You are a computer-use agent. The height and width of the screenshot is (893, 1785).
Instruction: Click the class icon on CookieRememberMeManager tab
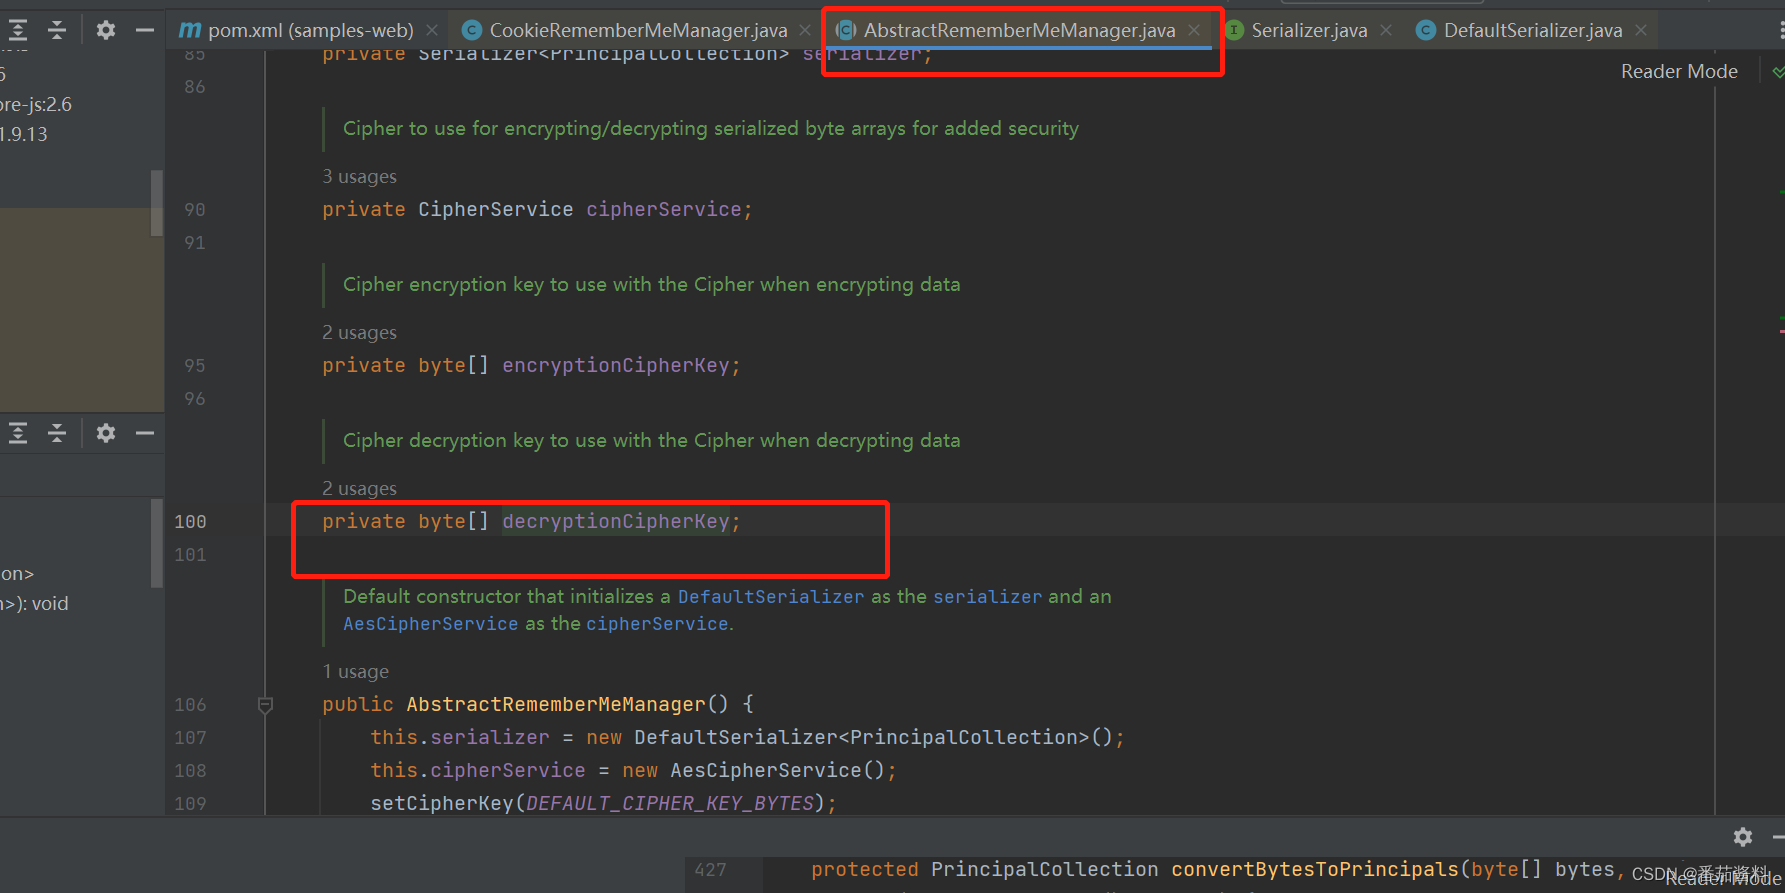point(472,30)
